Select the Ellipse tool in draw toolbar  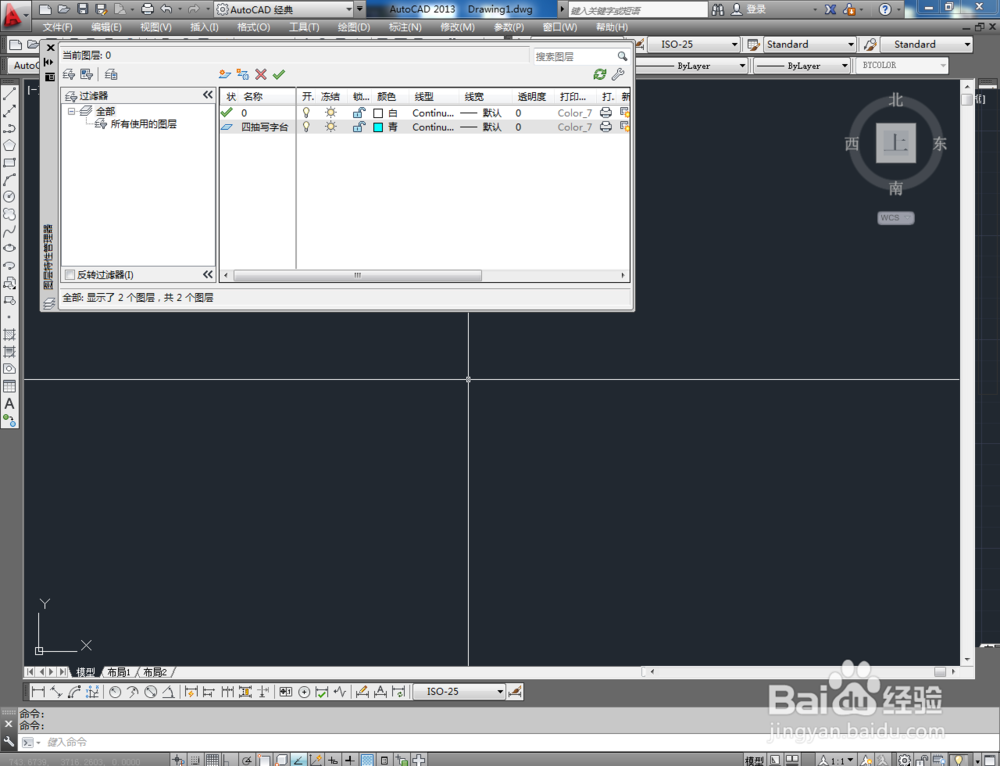coord(10,249)
